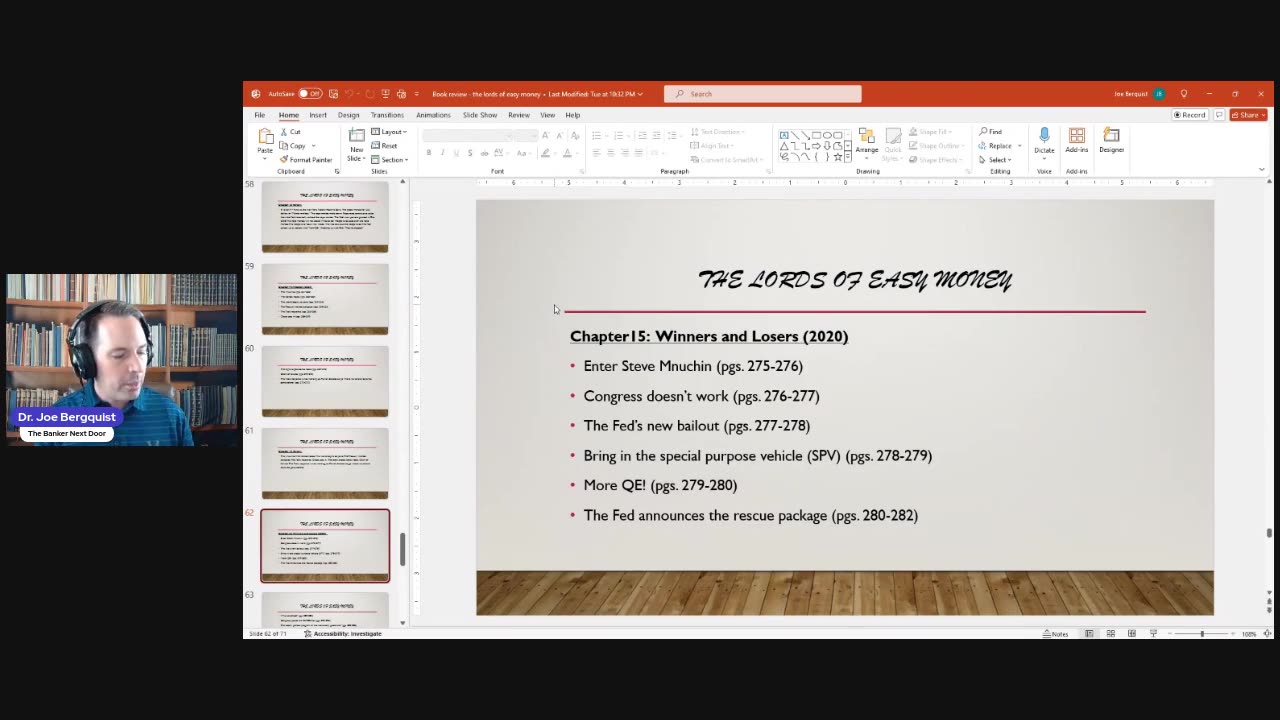This screenshot has width=1280, height=720.
Task: Toggle the AutoSave switch
Action: click(x=310, y=94)
